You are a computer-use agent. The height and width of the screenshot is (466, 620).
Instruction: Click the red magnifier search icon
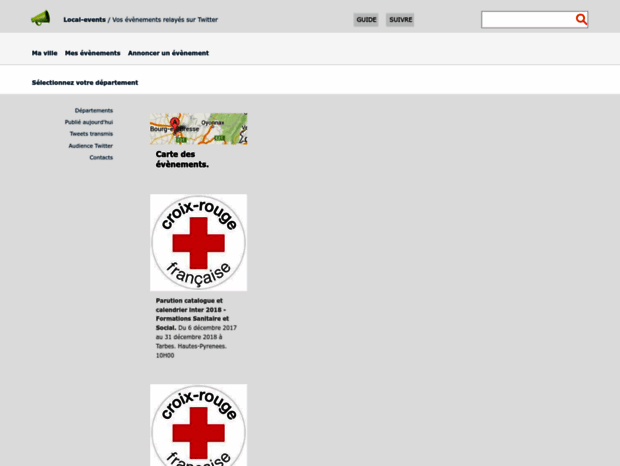point(581,19)
